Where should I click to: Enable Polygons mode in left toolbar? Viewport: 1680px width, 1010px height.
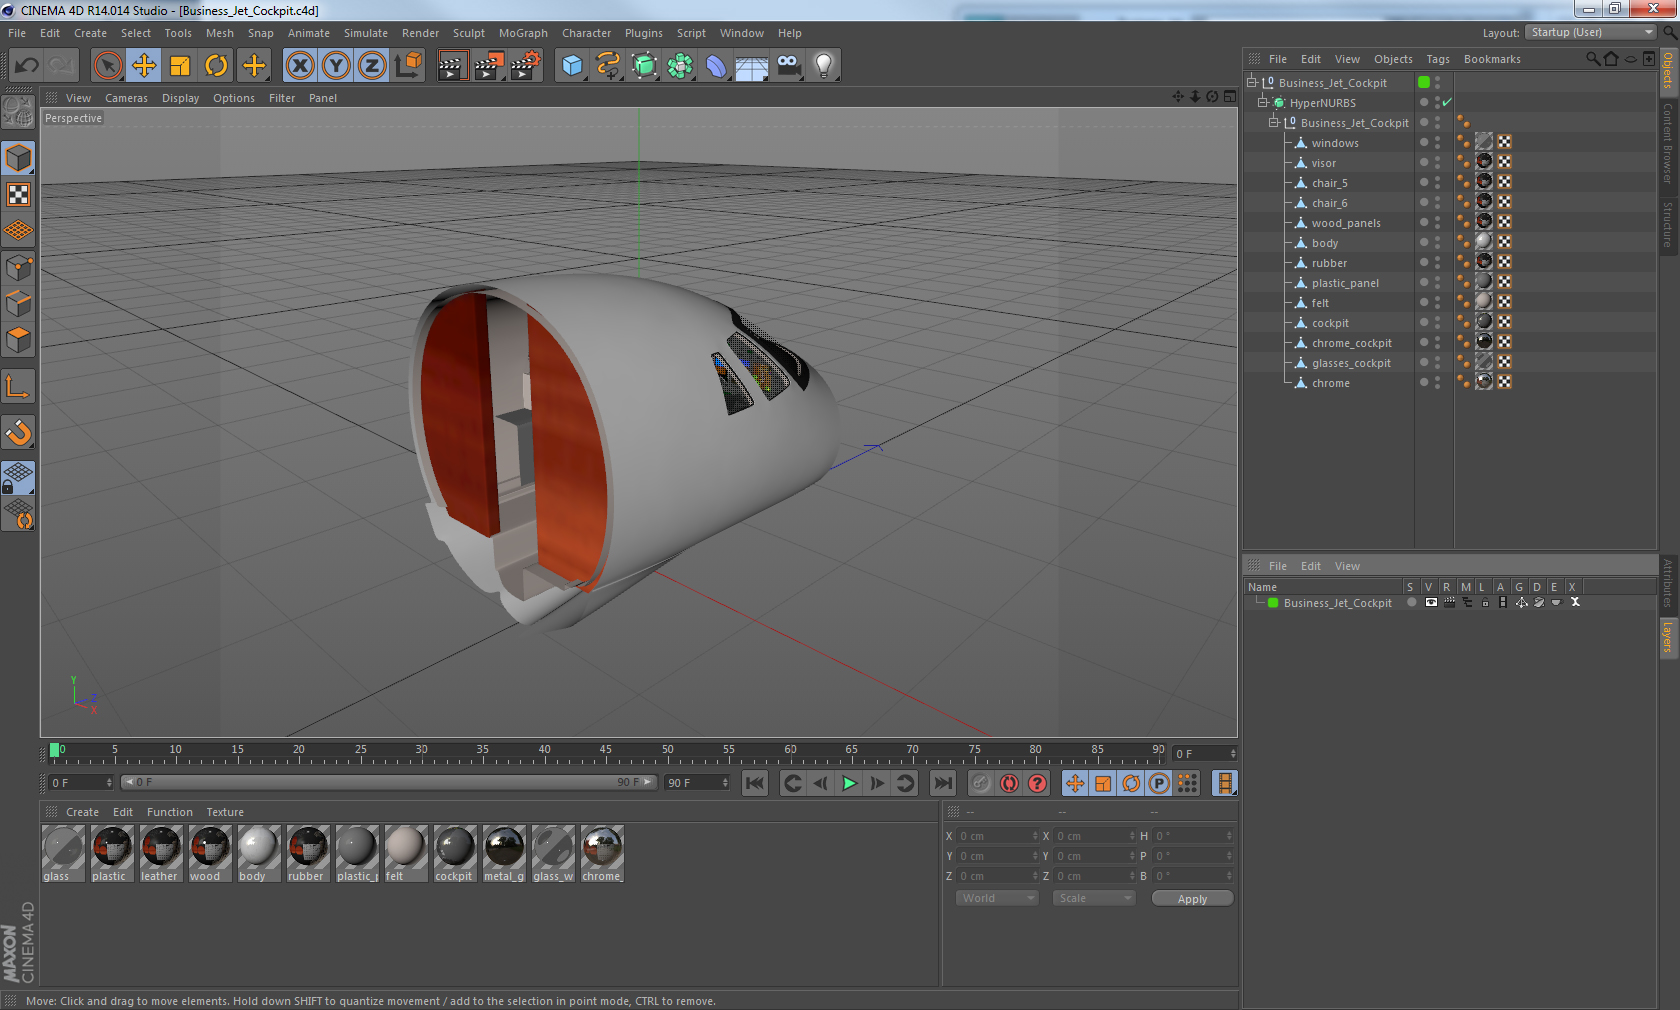19,340
